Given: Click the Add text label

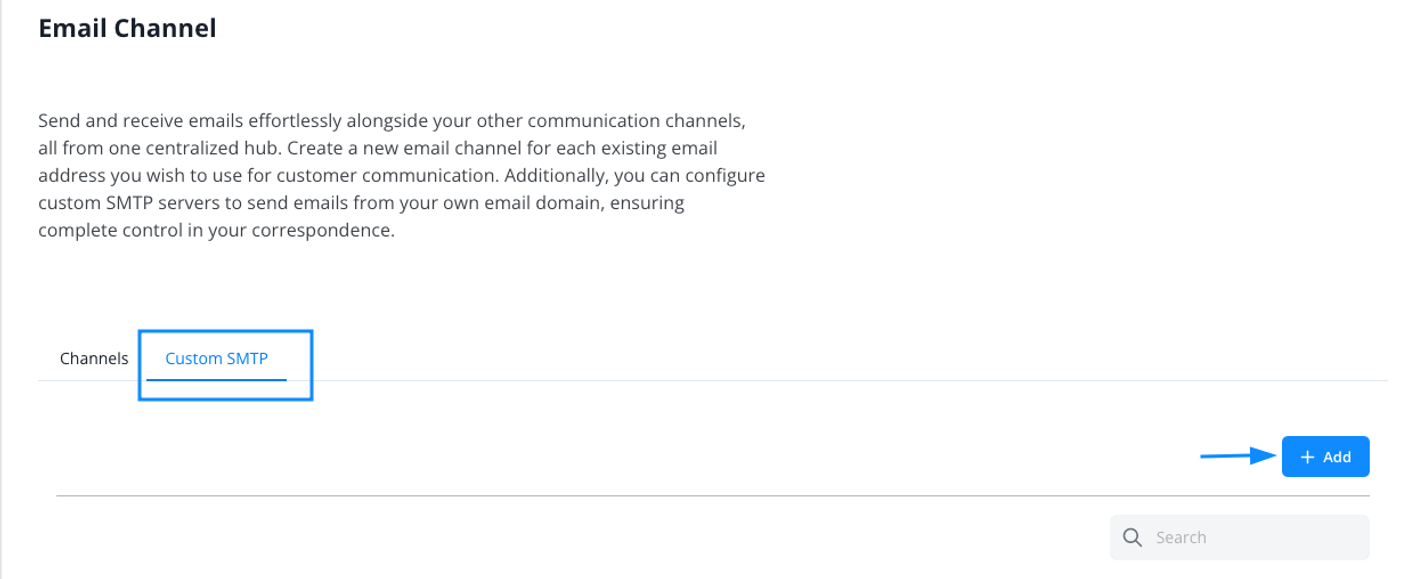Looking at the screenshot, I should coord(1337,457).
